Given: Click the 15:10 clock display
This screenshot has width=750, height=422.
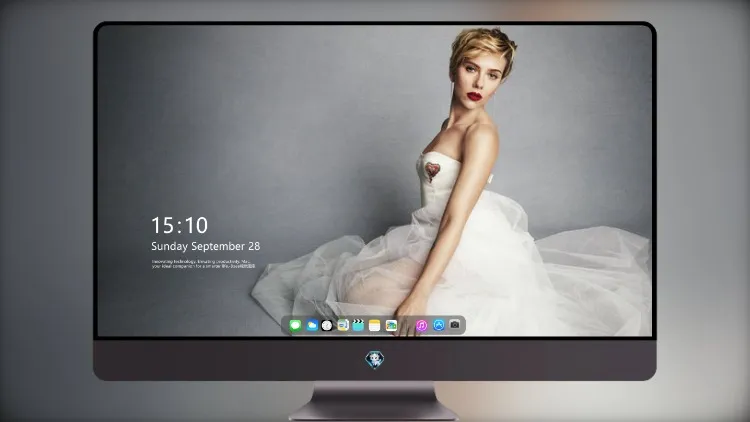Looking at the screenshot, I should click(x=179, y=225).
